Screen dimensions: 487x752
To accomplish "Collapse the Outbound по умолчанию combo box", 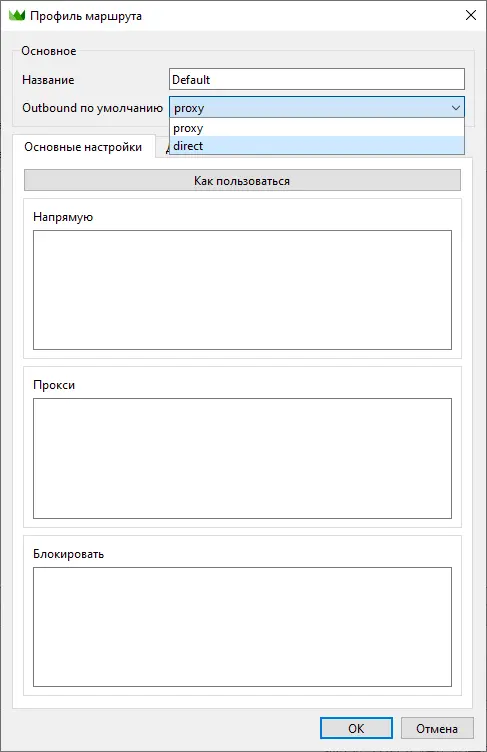I will tap(317, 107).
